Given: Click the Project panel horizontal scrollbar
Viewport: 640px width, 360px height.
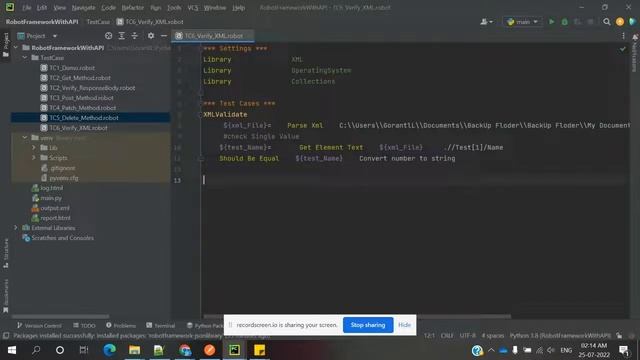Looking at the screenshot, I should tap(60, 316).
